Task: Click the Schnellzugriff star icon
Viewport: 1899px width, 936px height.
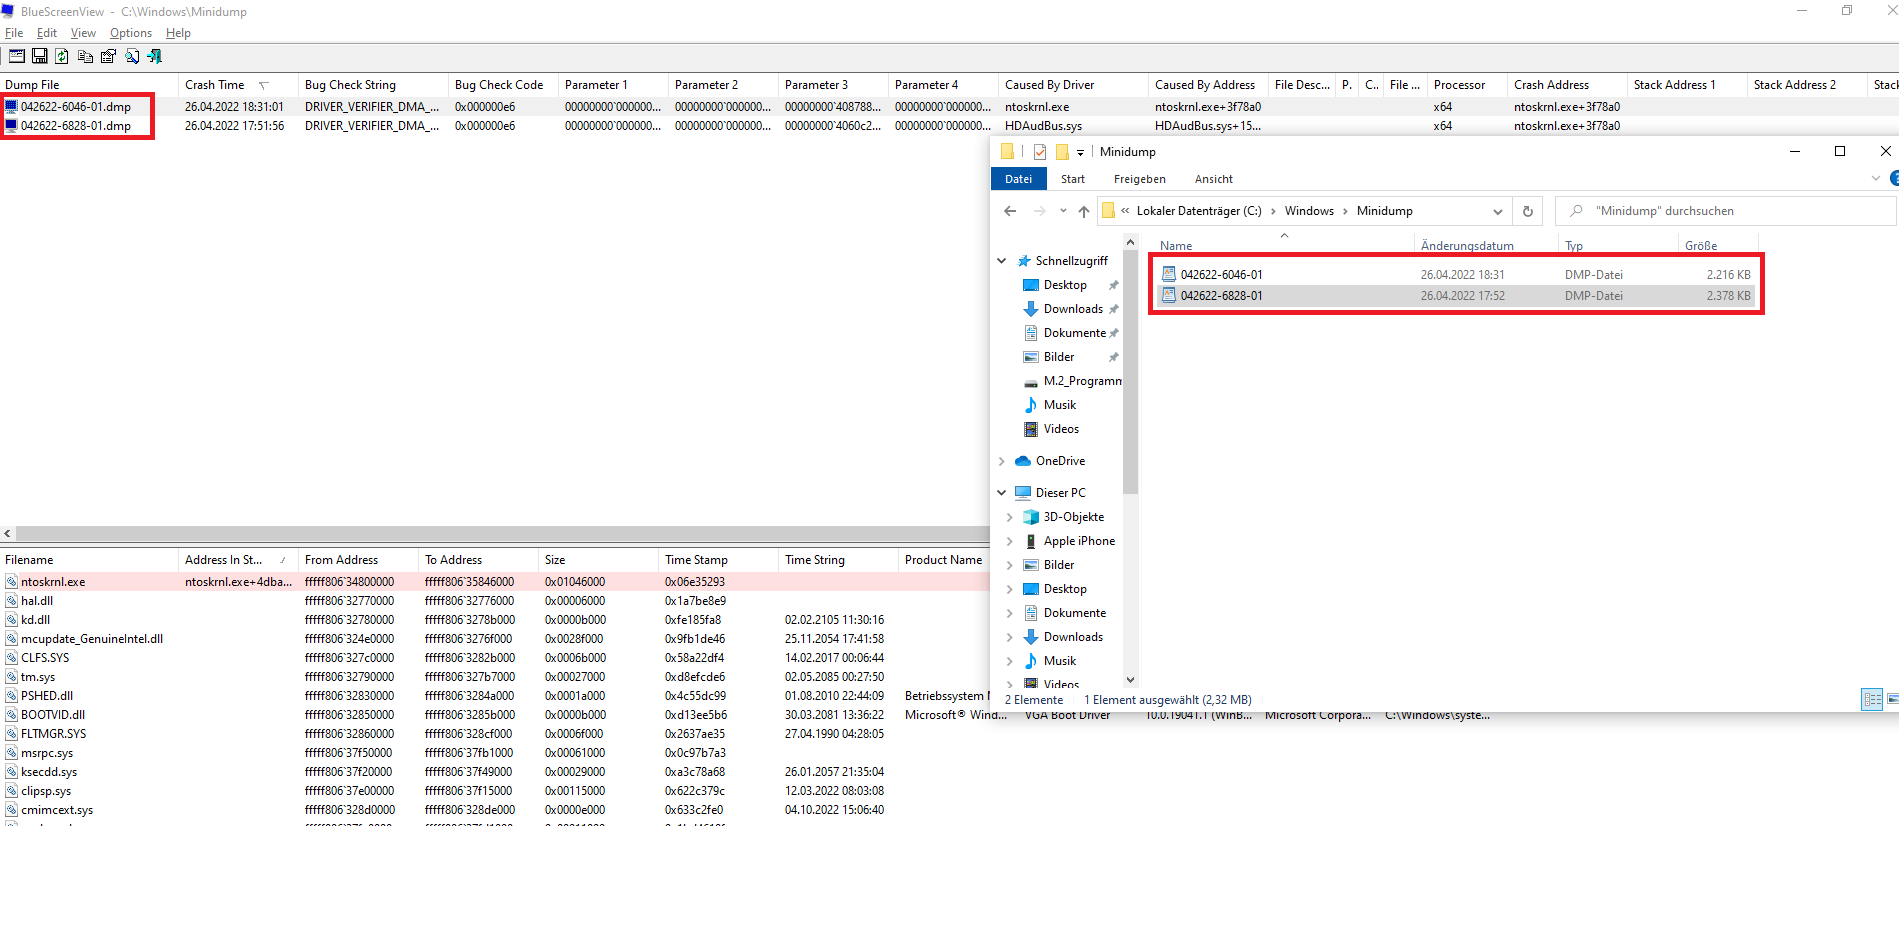Action: point(1024,261)
